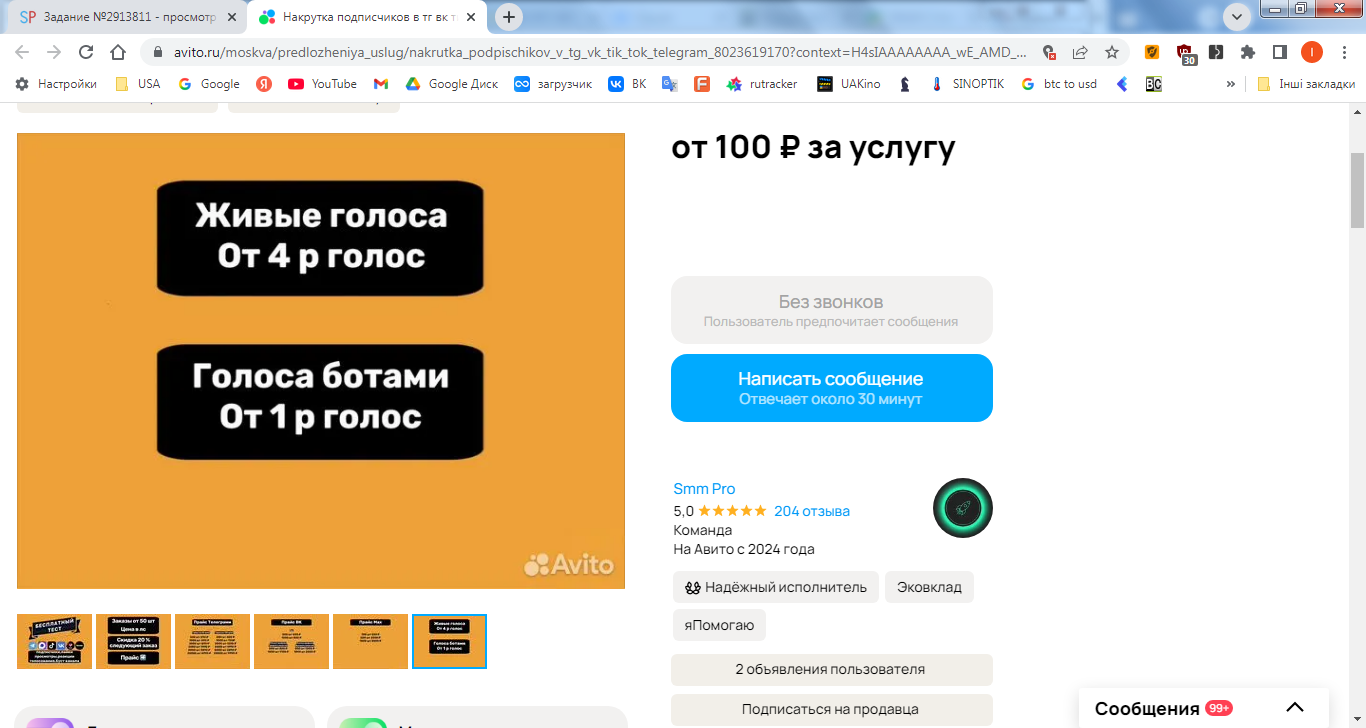Select Бесплатный тест thumbnail
Viewport: 1366px width, 728px height.
click(55, 641)
